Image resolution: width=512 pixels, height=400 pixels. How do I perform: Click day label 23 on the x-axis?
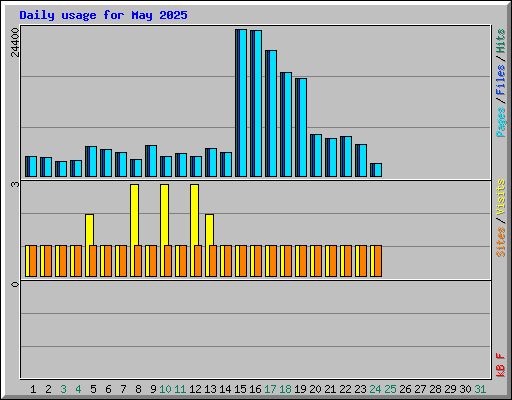[360, 389]
